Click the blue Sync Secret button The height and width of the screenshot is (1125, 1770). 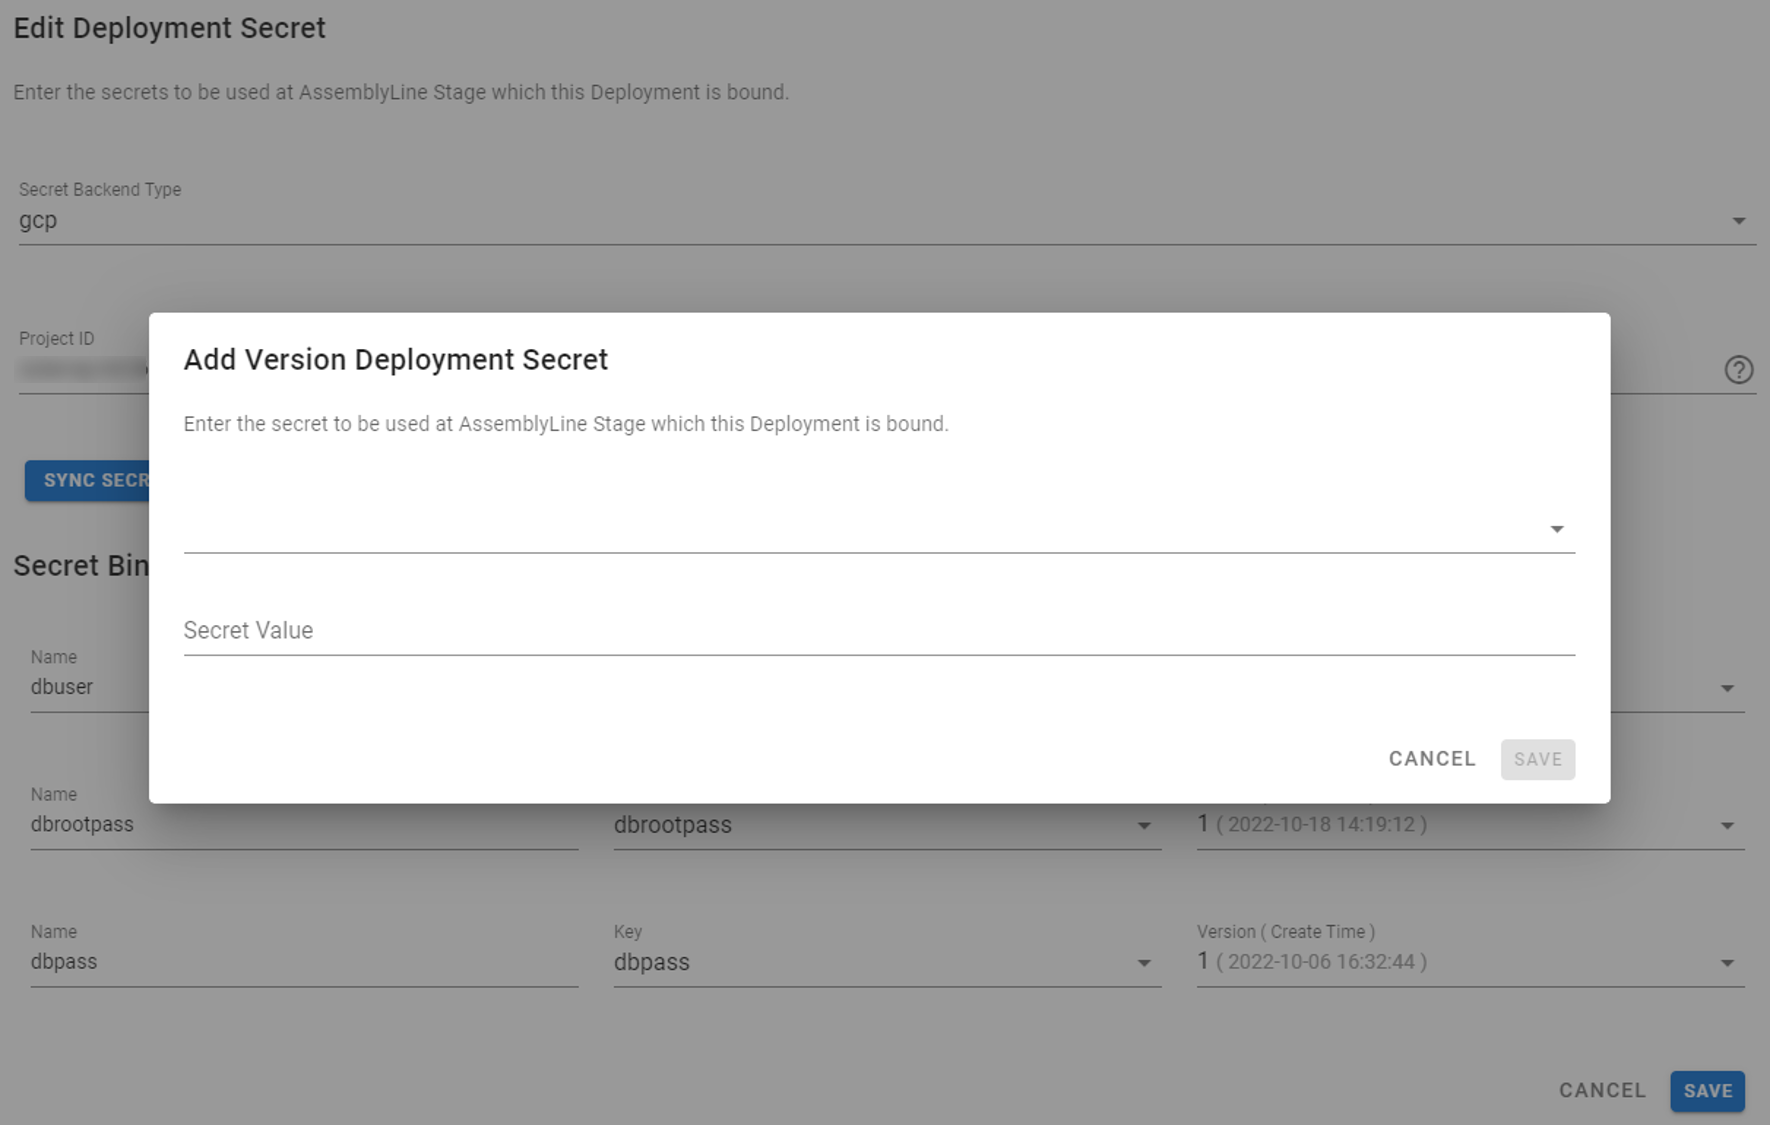tap(88, 481)
